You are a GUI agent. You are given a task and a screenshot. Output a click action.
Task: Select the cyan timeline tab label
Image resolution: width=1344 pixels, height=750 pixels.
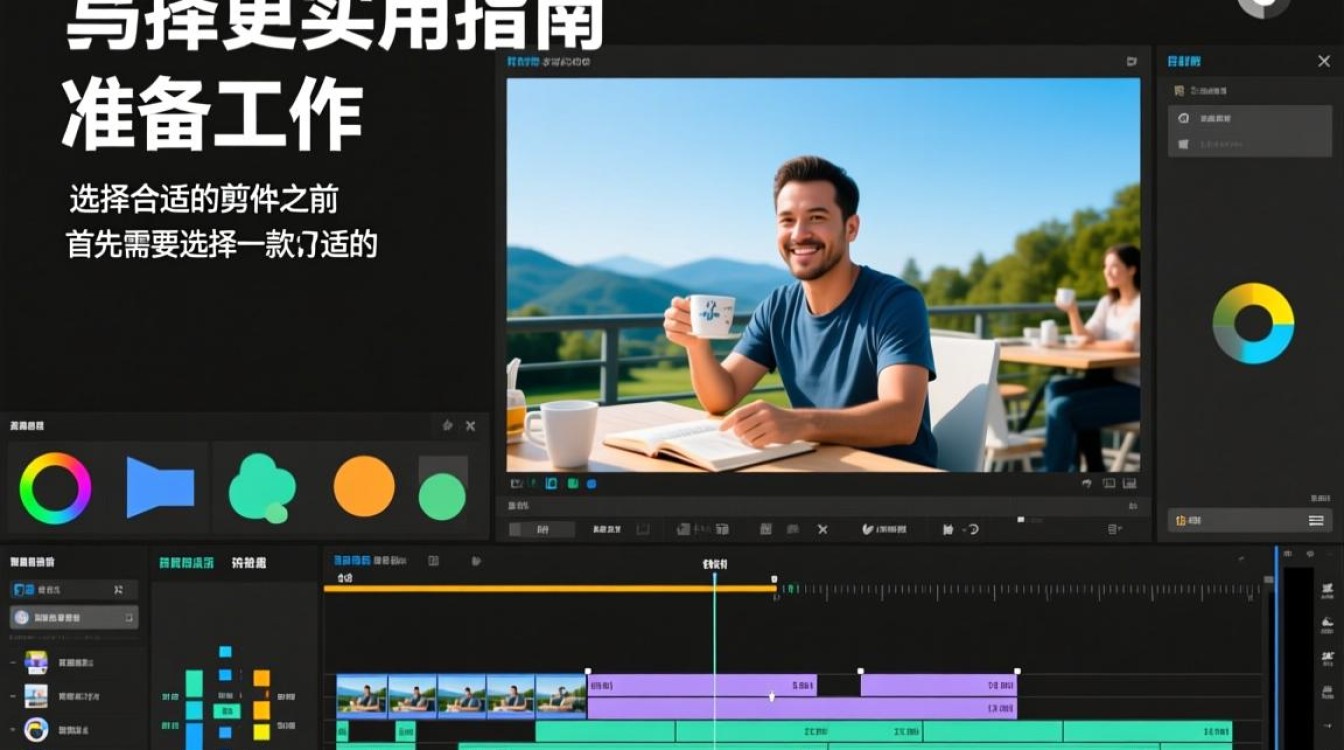(350, 561)
